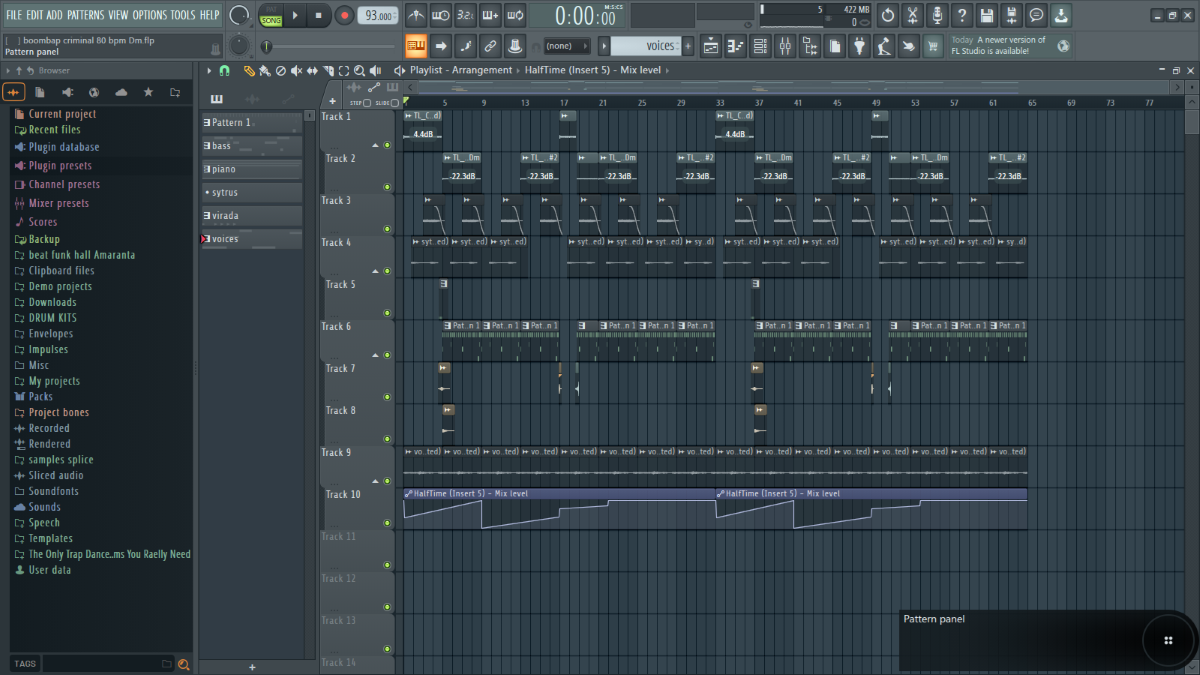Click the record button in transport panel
This screenshot has height=675, width=1200.
coord(344,15)
